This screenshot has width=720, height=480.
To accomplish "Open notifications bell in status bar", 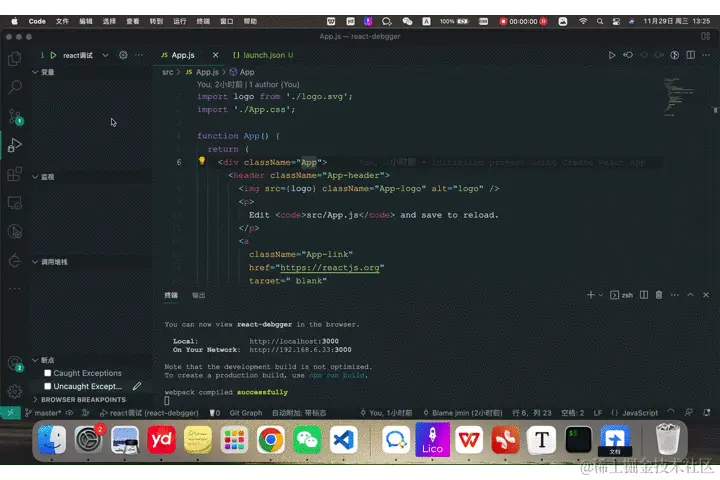I will tap(707, 412).
